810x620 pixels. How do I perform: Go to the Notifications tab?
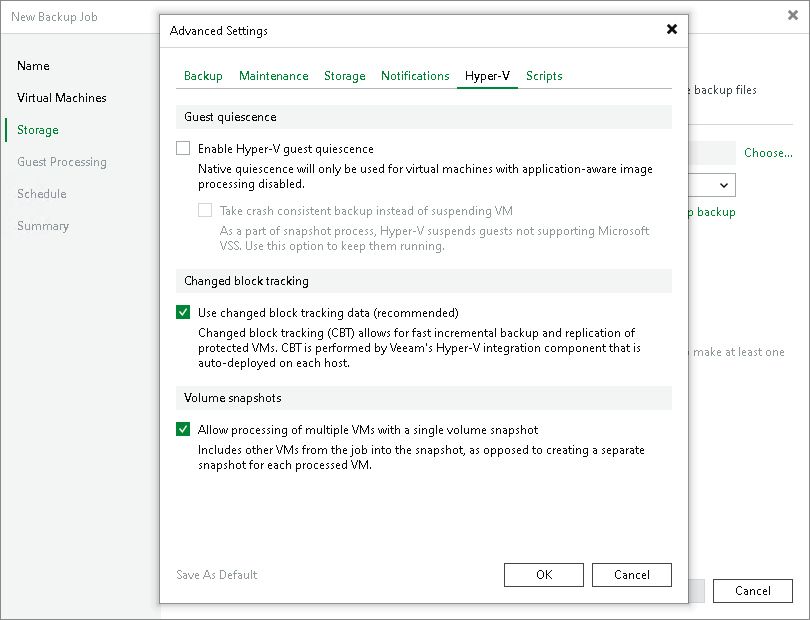(x=415, y=76)
